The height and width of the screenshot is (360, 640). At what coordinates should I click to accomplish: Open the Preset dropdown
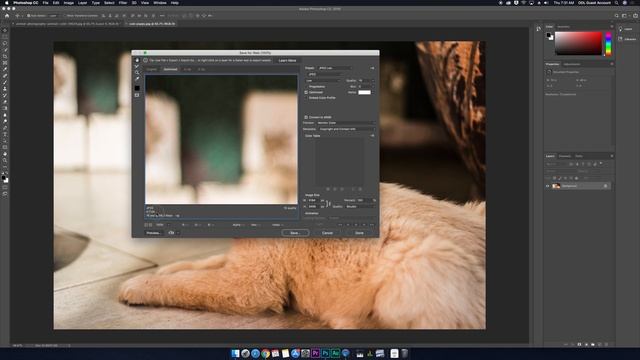tap(334, 68)
